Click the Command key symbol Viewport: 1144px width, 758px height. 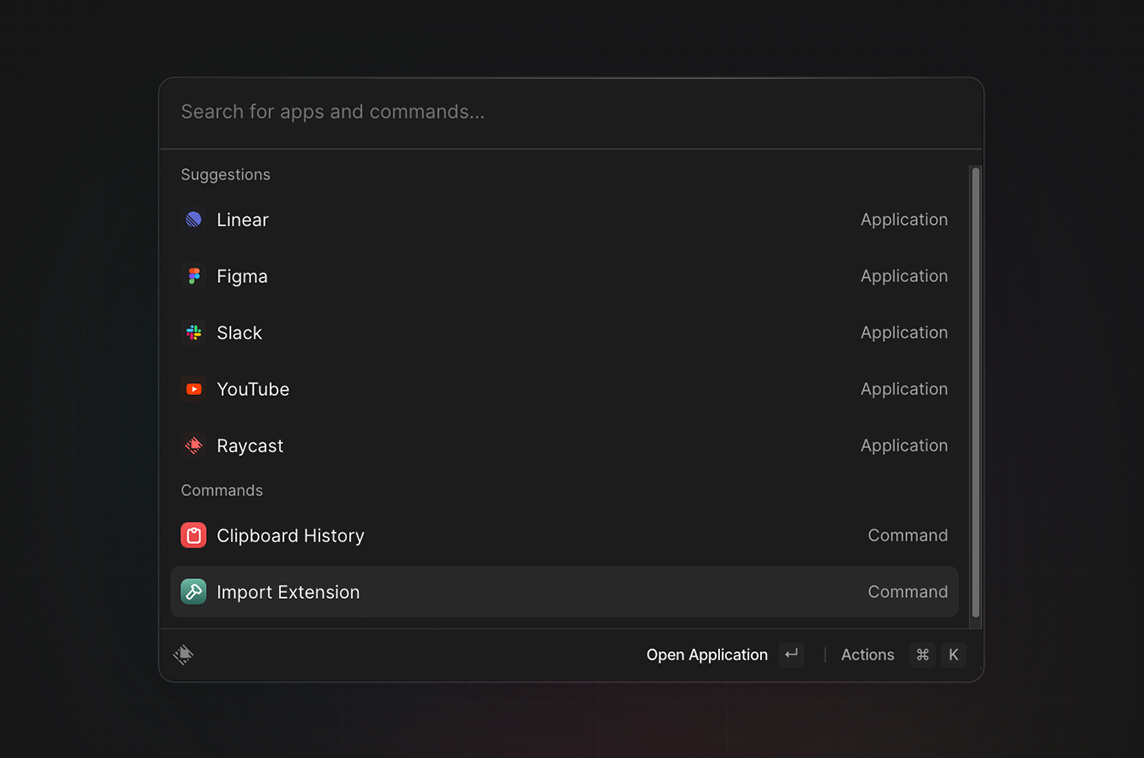(x=922, y=654)
